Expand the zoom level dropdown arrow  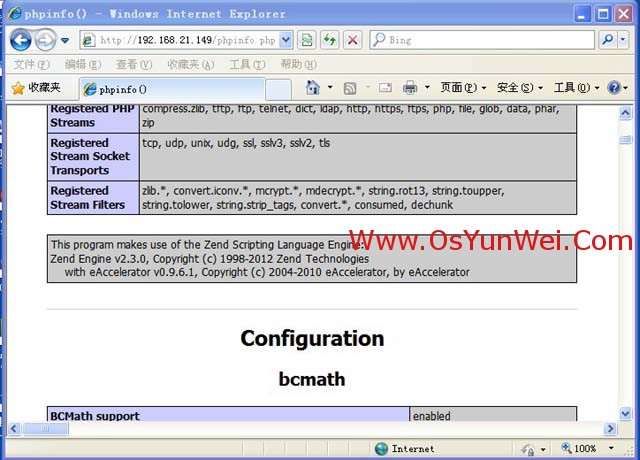pyautogui.click(x=611, y=449)
